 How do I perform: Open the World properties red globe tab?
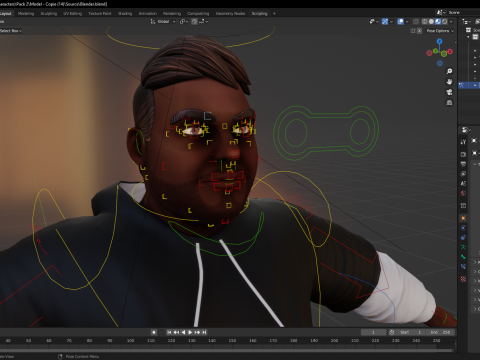click(x=463, y=193)
